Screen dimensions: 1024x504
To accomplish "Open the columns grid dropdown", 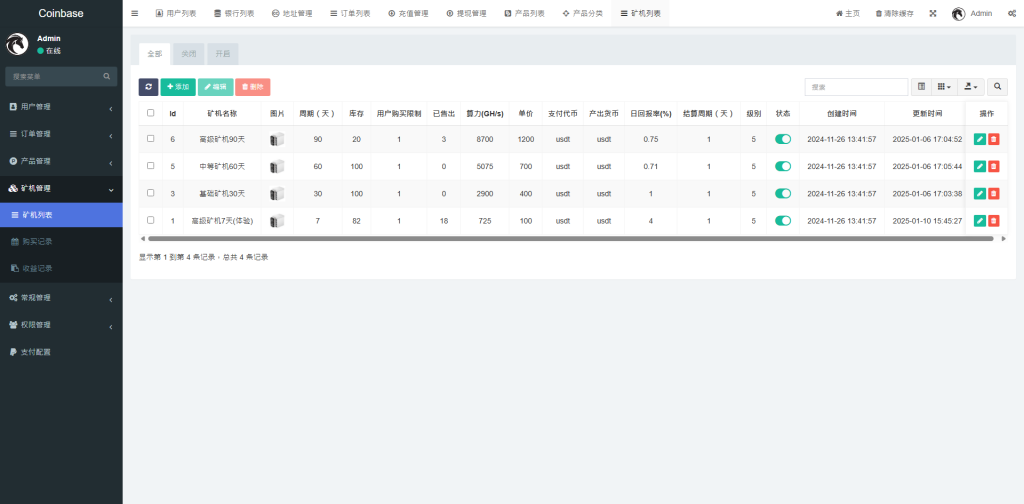I will pos(944,87).
